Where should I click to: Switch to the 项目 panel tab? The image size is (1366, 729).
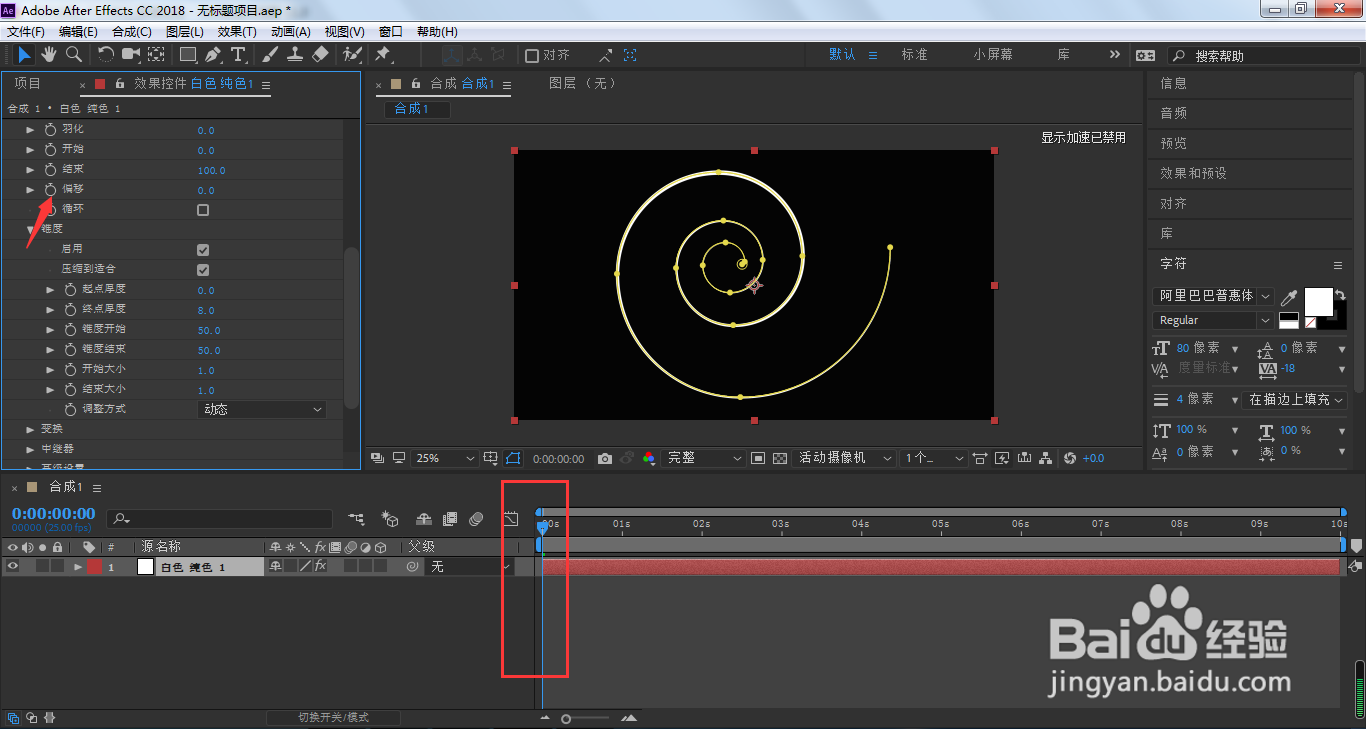pyautogui.click(x=28, y=83)
